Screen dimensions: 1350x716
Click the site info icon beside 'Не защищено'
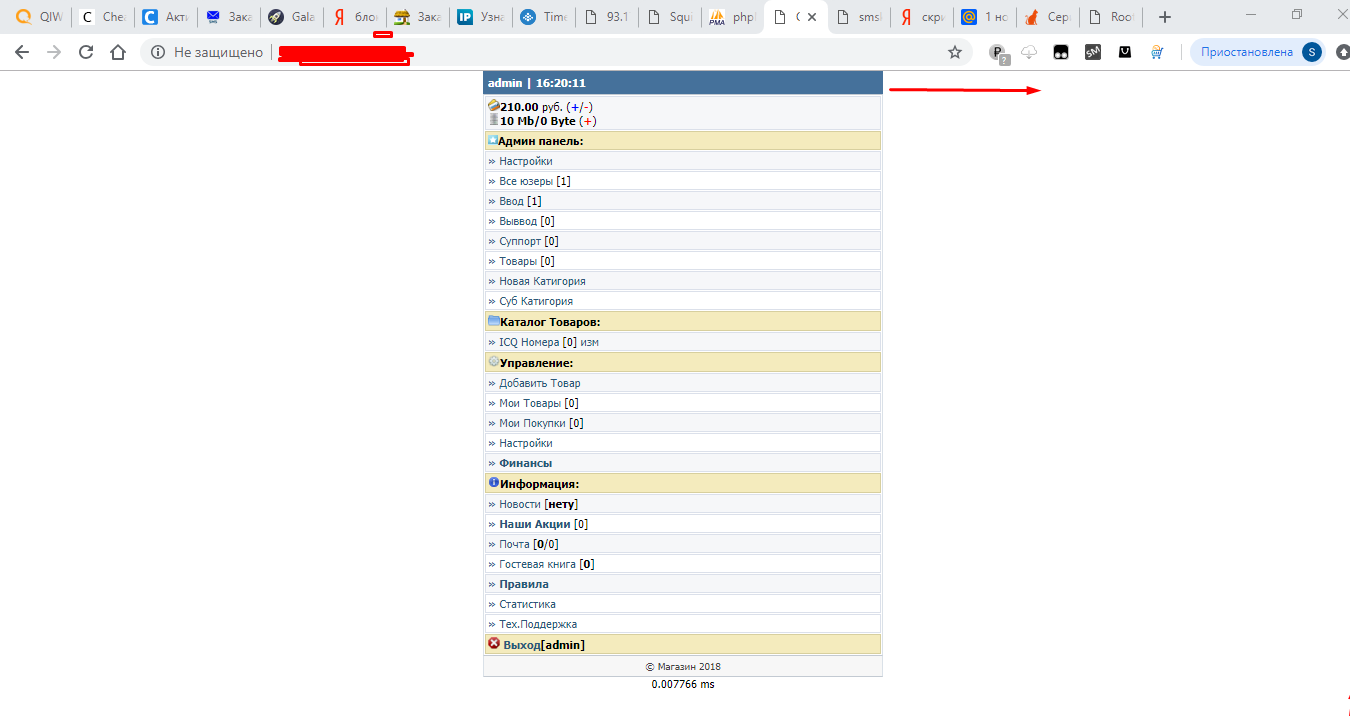[158, 53]
